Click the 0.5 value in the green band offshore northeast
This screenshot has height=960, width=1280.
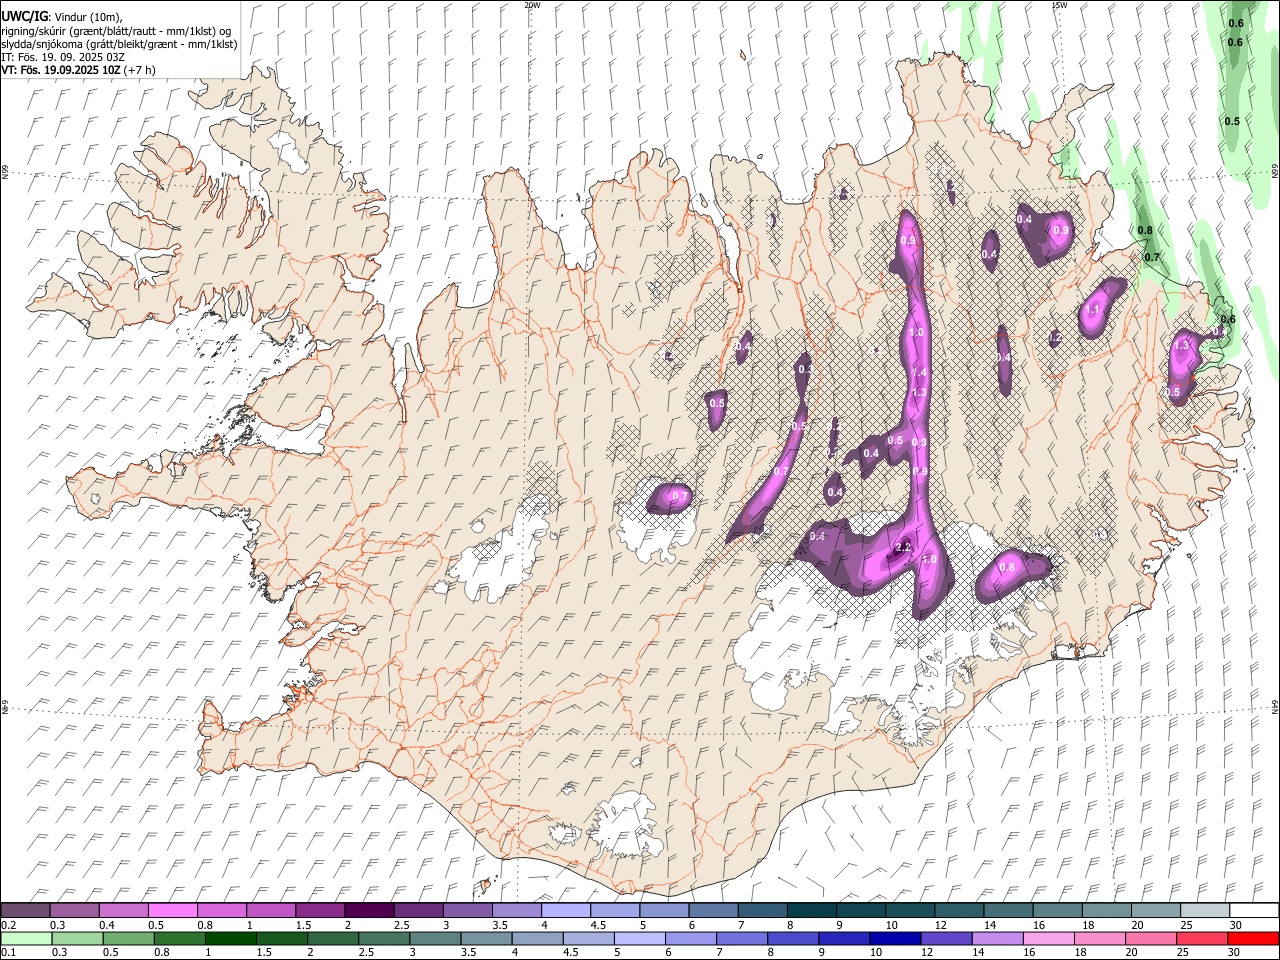[1232, 121]
